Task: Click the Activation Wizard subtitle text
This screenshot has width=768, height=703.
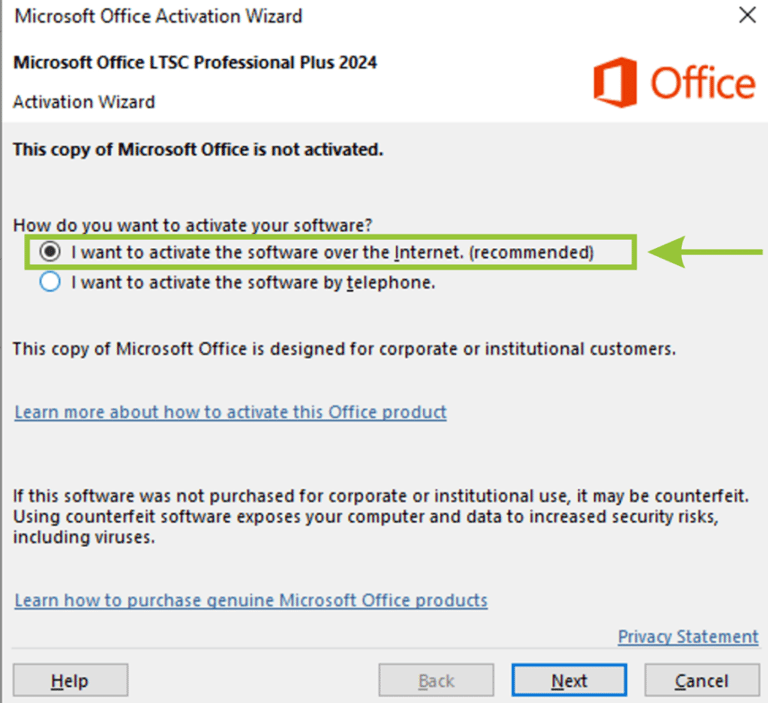Action: click(x=84, y=102)
